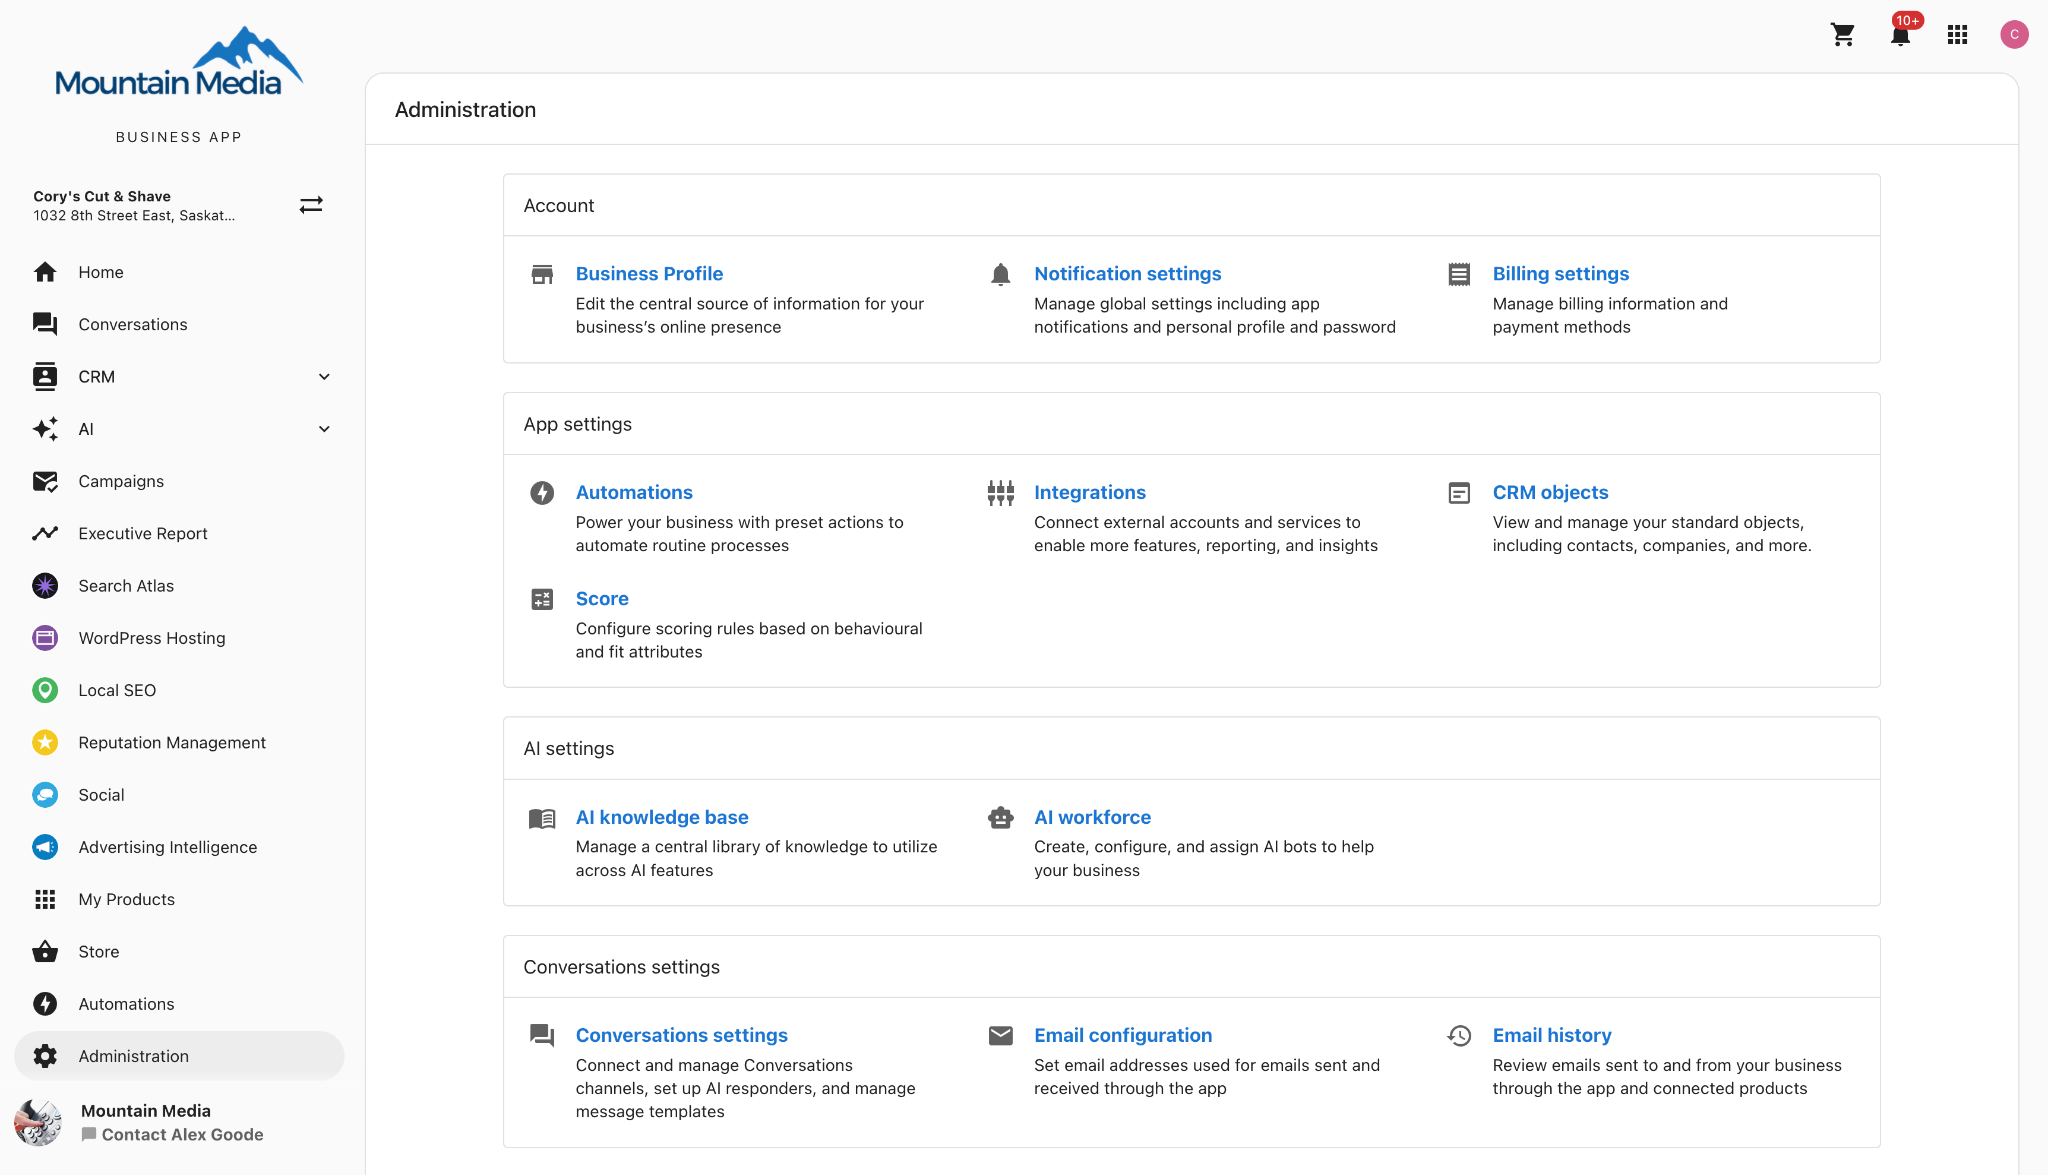This screenshot has width=2048, height=1175.
Task: Click the Integrations plug icon
Action: pyautogui.click(x=1000, y=493)
